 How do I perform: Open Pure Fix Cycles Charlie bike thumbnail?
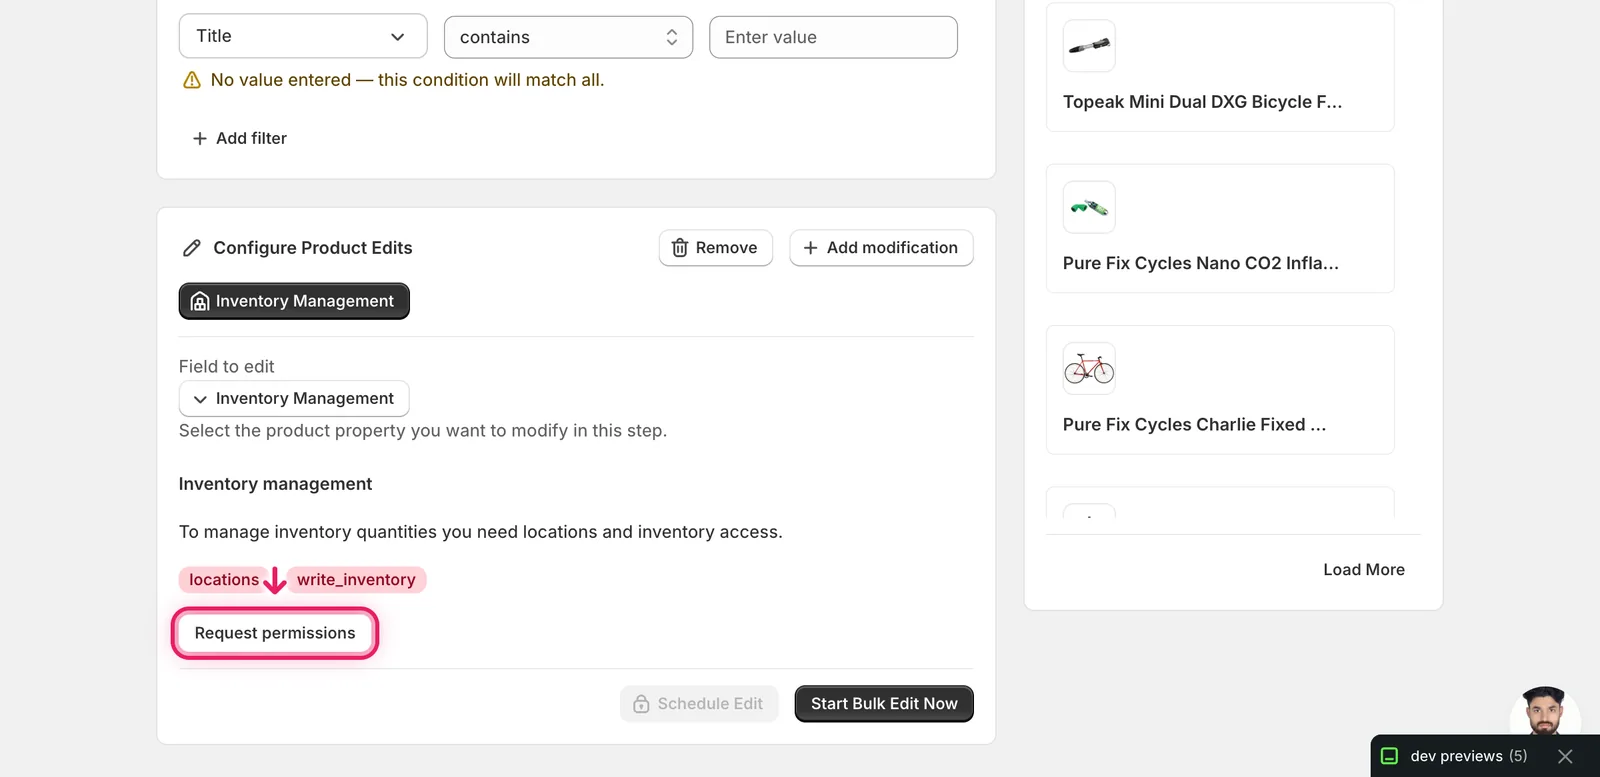coord(1089,368)
